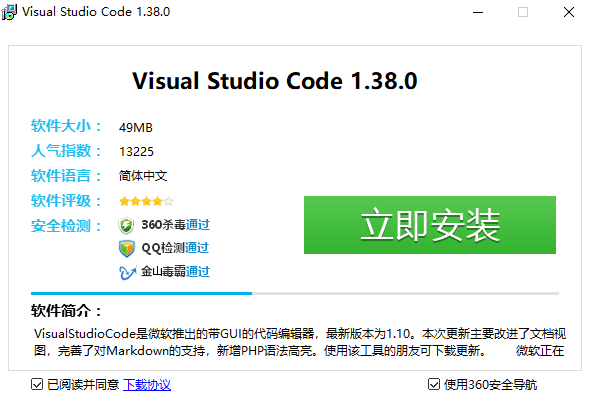The image size is (589, 402).
Task: Uncheck the 使用360安全导航 checkbox
Action: (x=433, y=384)
